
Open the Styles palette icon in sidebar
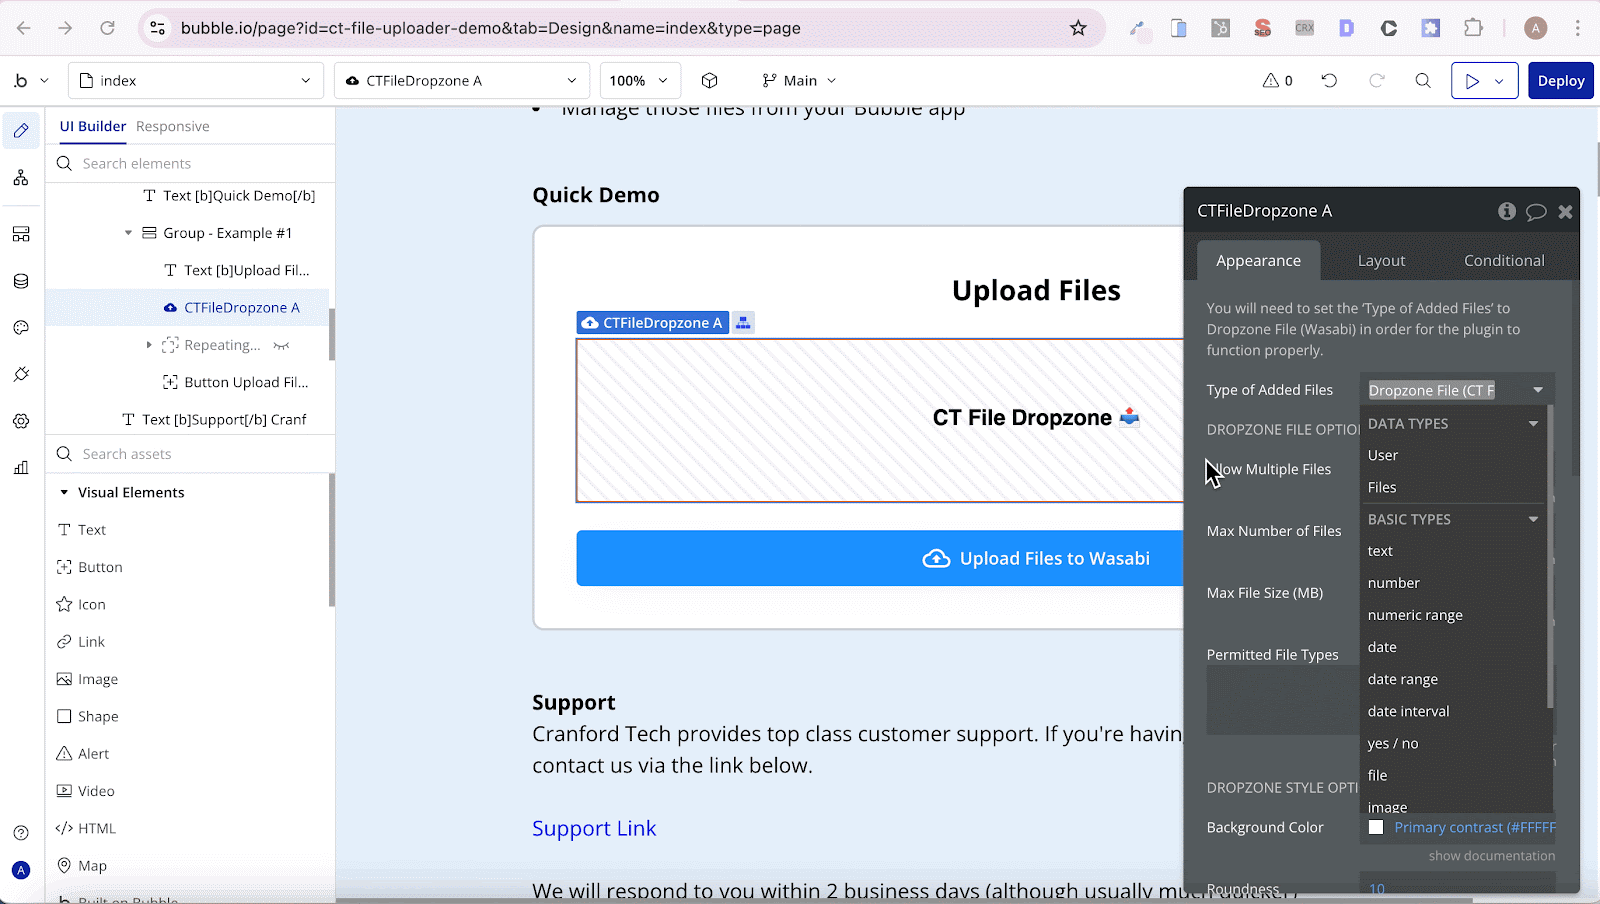pyautogui.click(x=21, y=328)
